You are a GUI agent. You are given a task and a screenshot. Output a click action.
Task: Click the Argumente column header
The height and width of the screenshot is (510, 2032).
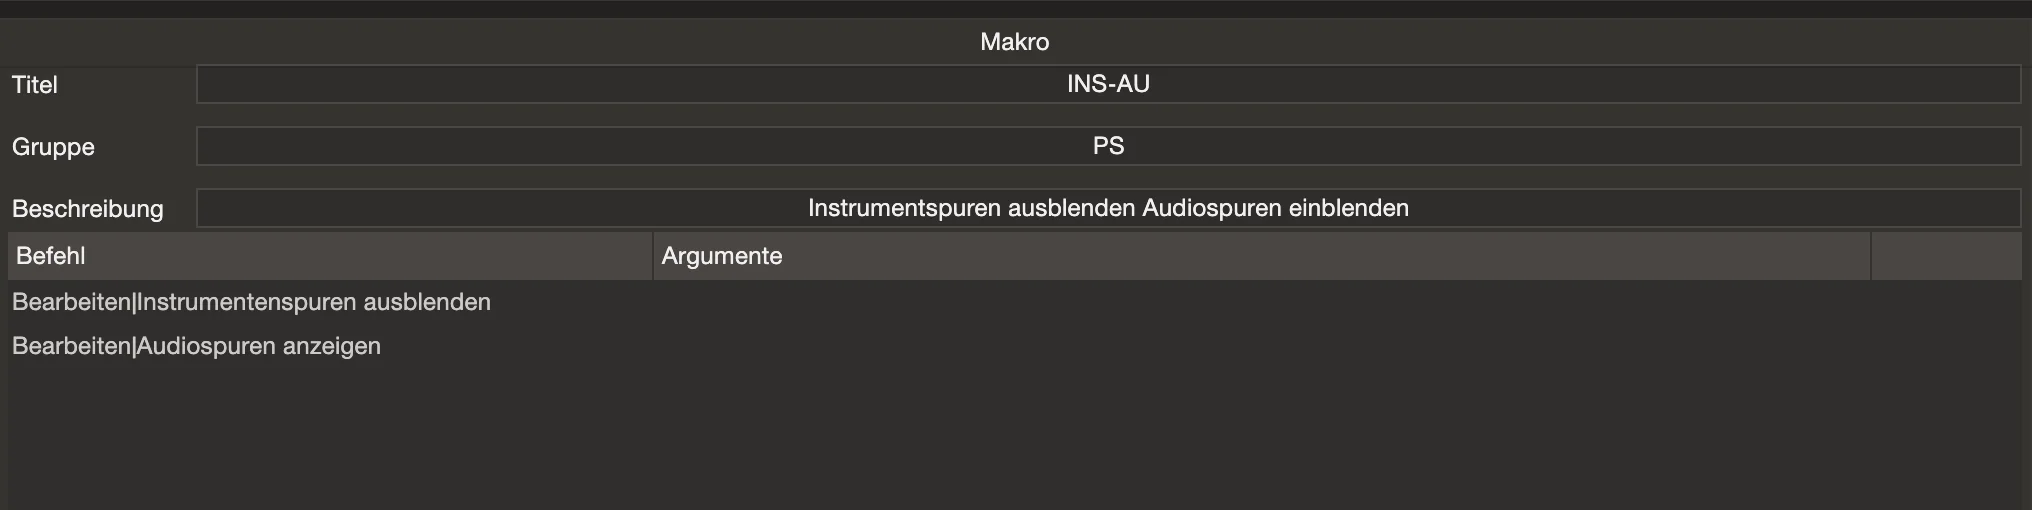click(x=1262, y=256)
